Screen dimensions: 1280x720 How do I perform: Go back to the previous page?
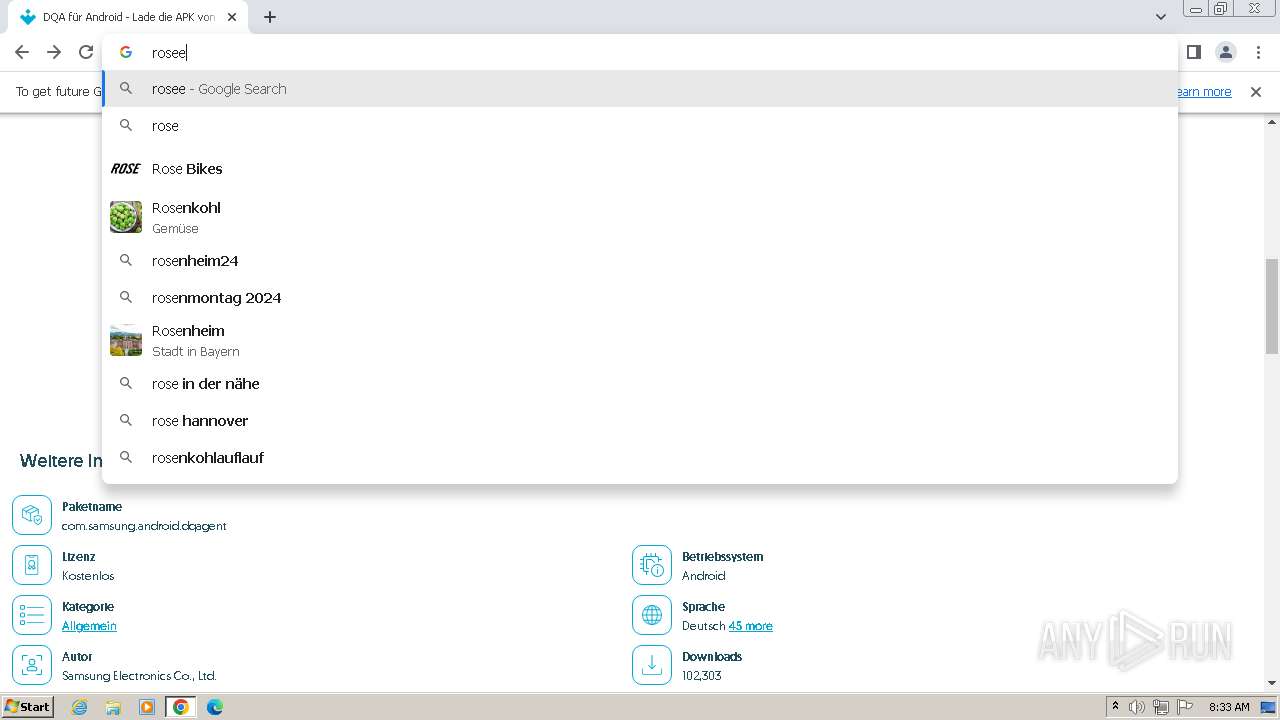pos(22,52)
